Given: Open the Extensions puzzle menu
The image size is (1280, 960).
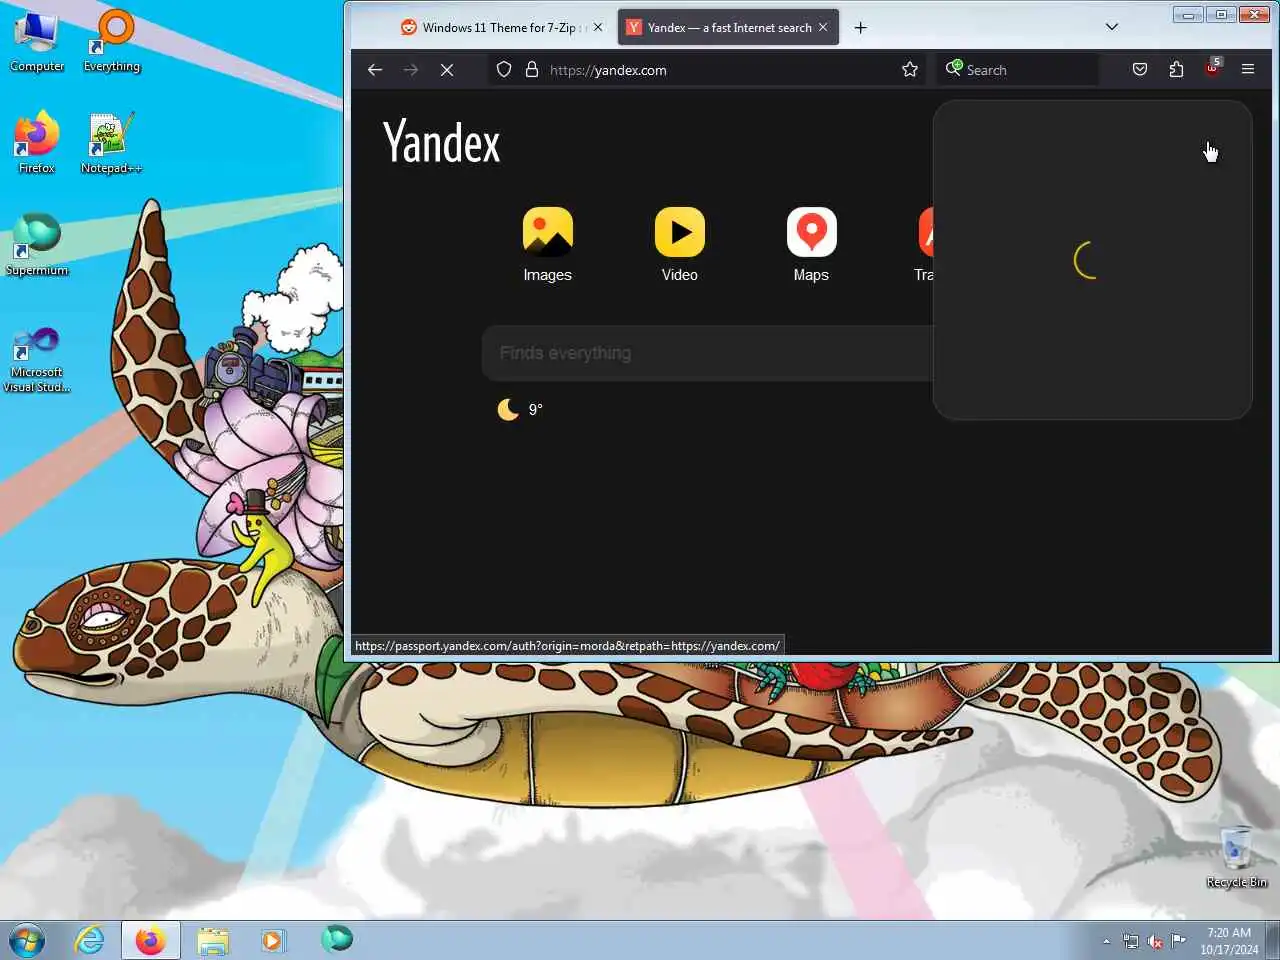Looking at the screenshot, I should click(1176, 70).
